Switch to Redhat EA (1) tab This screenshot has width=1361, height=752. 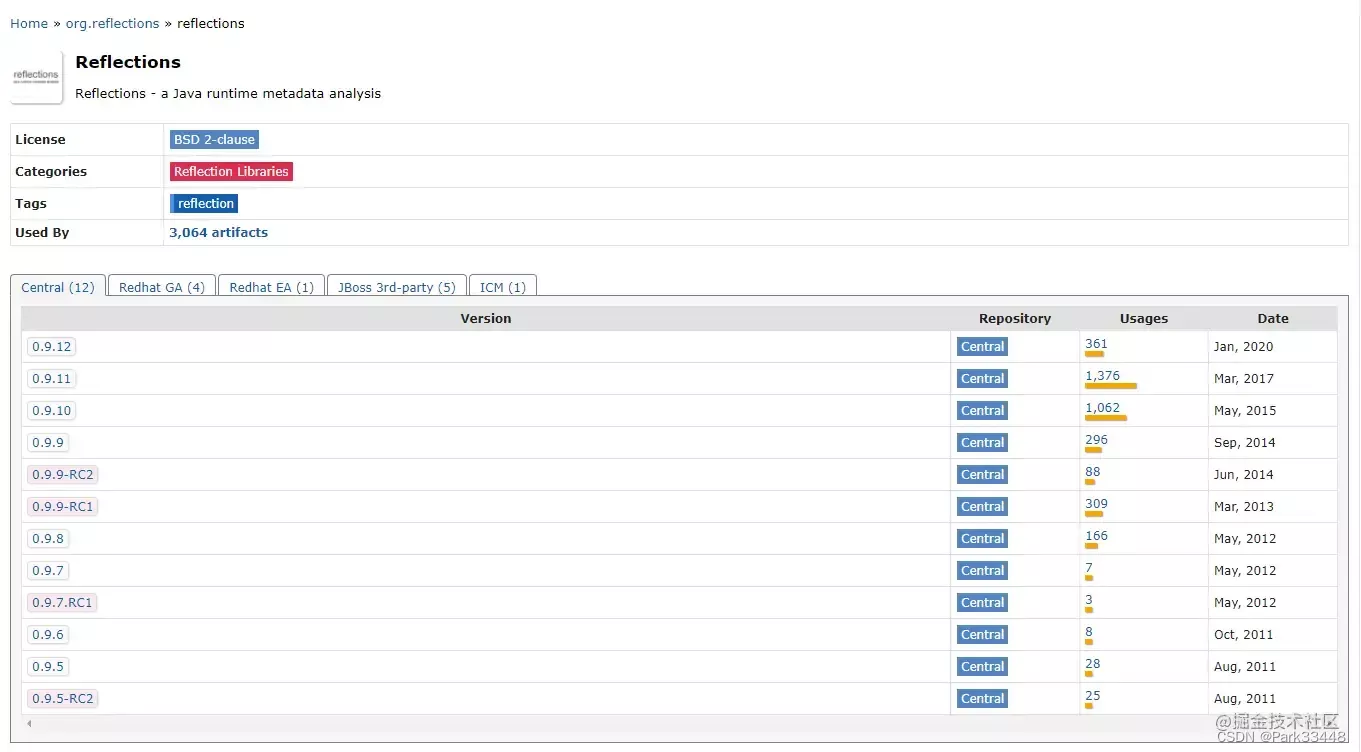pos(271,287)
